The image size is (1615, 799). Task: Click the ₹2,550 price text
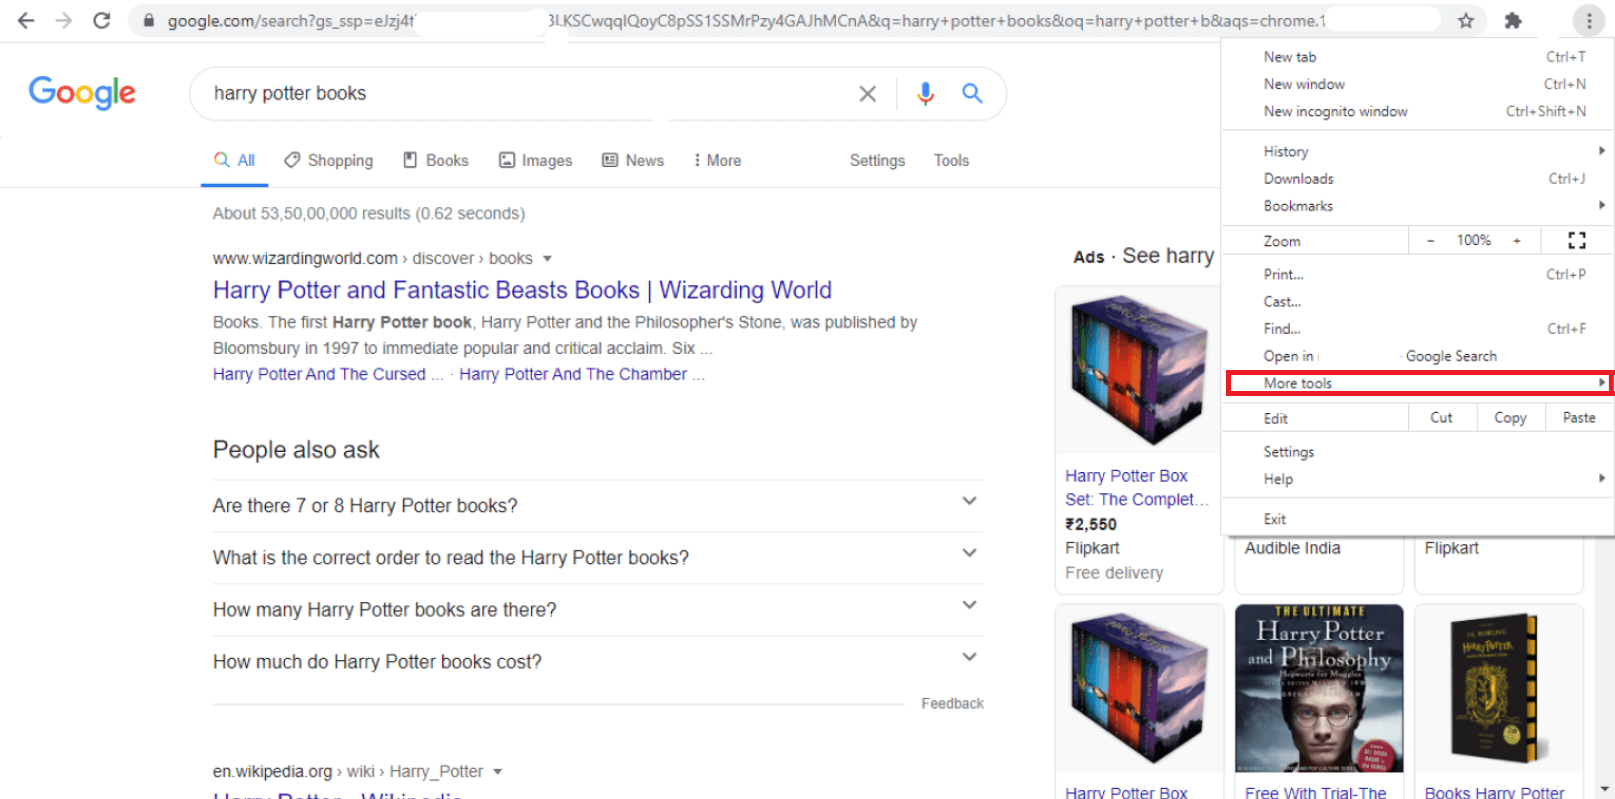point(1091,524)
